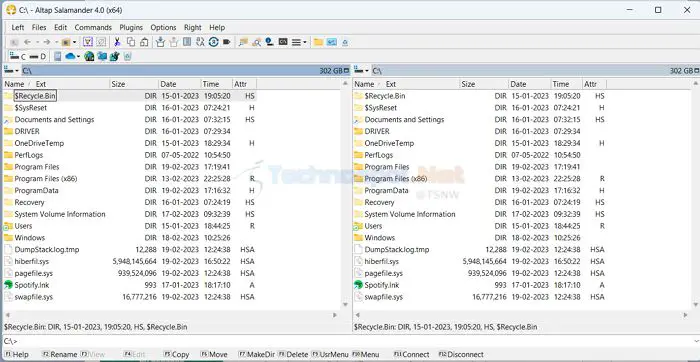Select System Volume Information in right panel
This screenshot has height=362, width=700.
pos(410,214)
